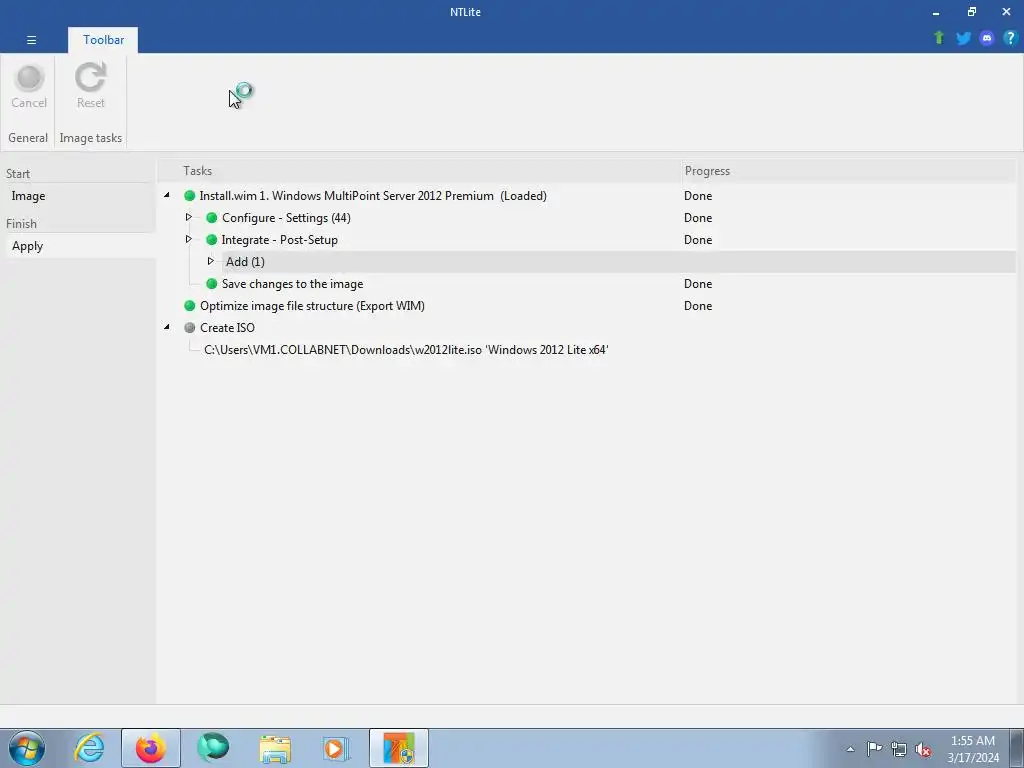1024x768 pixels.
Task: Click the Progress column header
Action: (848, 171)
